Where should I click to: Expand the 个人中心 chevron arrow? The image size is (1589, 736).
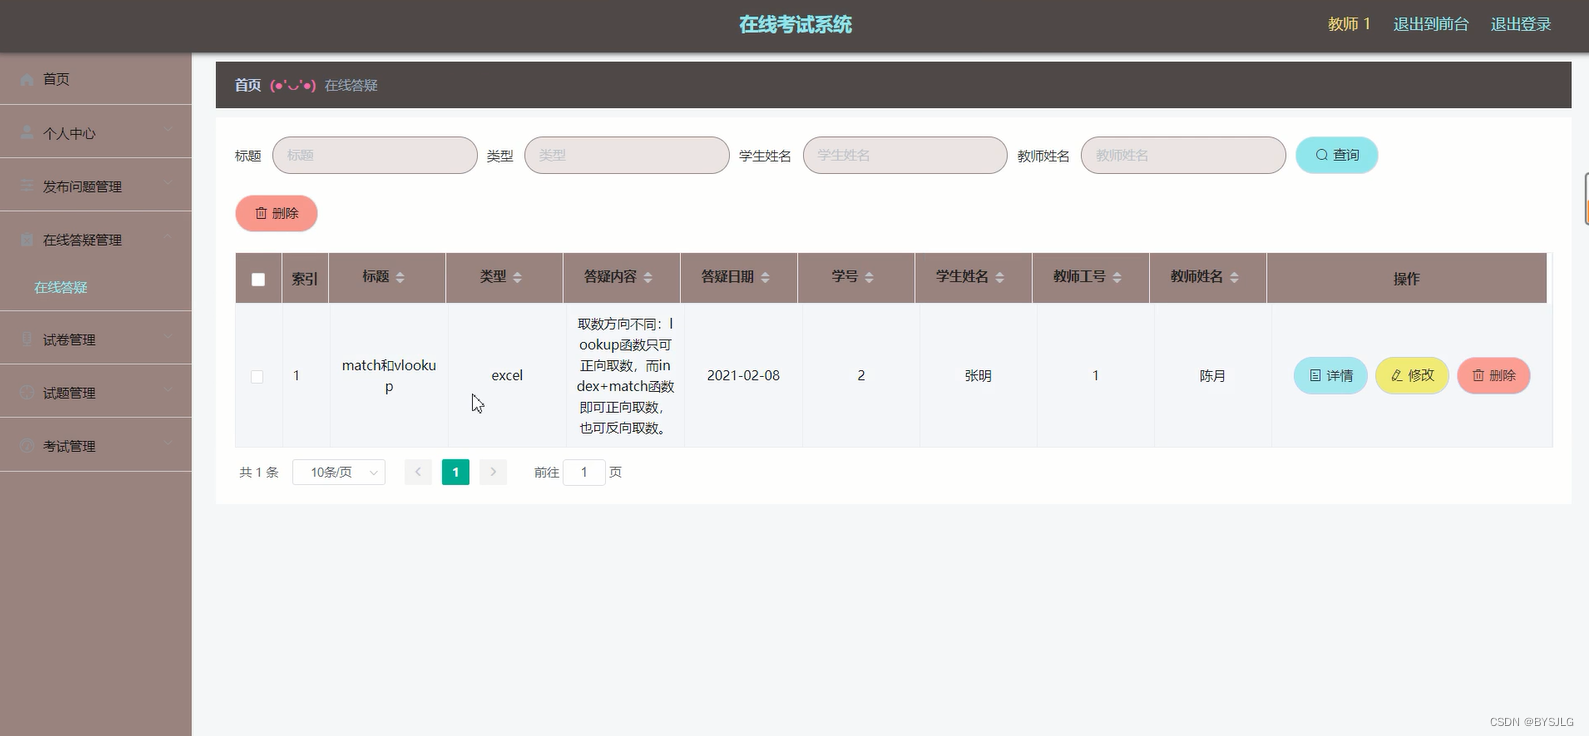point(168,132)
